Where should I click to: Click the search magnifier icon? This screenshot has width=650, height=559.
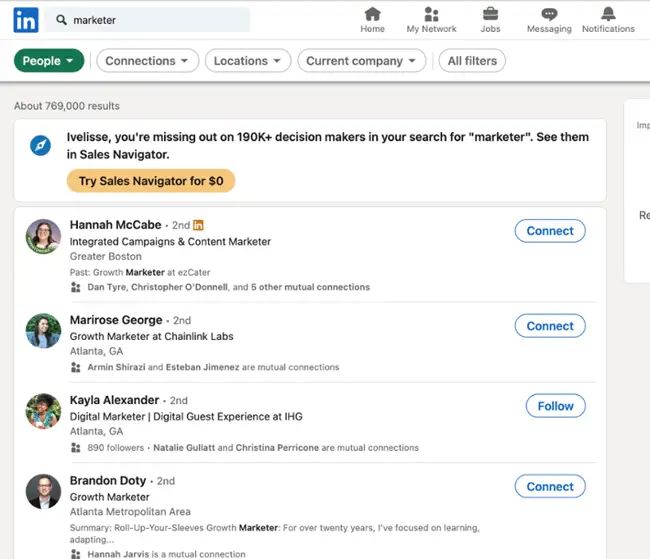(62, 20)
